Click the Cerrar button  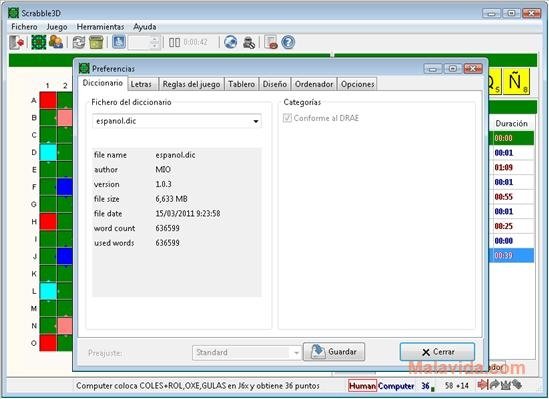[x=437, y=352]
